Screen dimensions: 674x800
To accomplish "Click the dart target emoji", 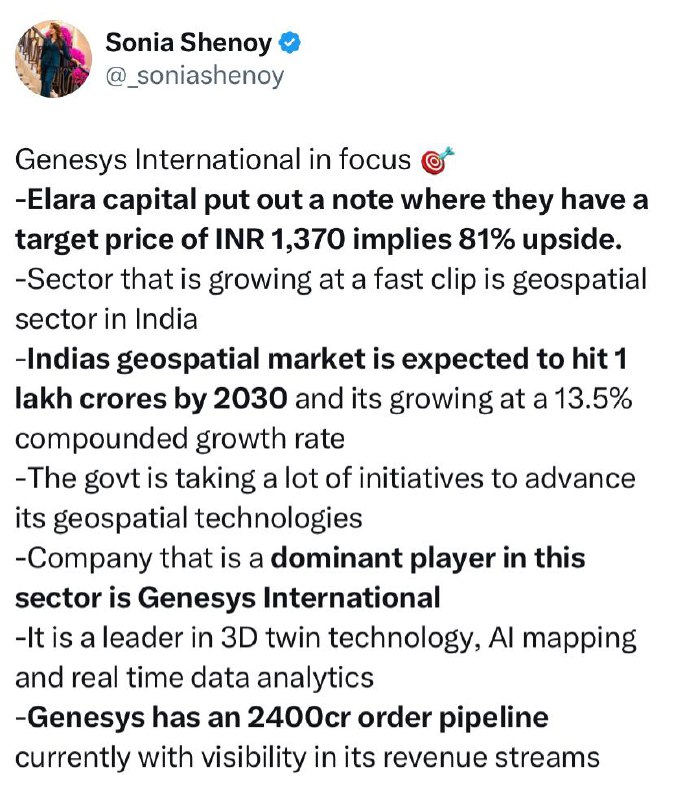I will (x=436, y=161).
